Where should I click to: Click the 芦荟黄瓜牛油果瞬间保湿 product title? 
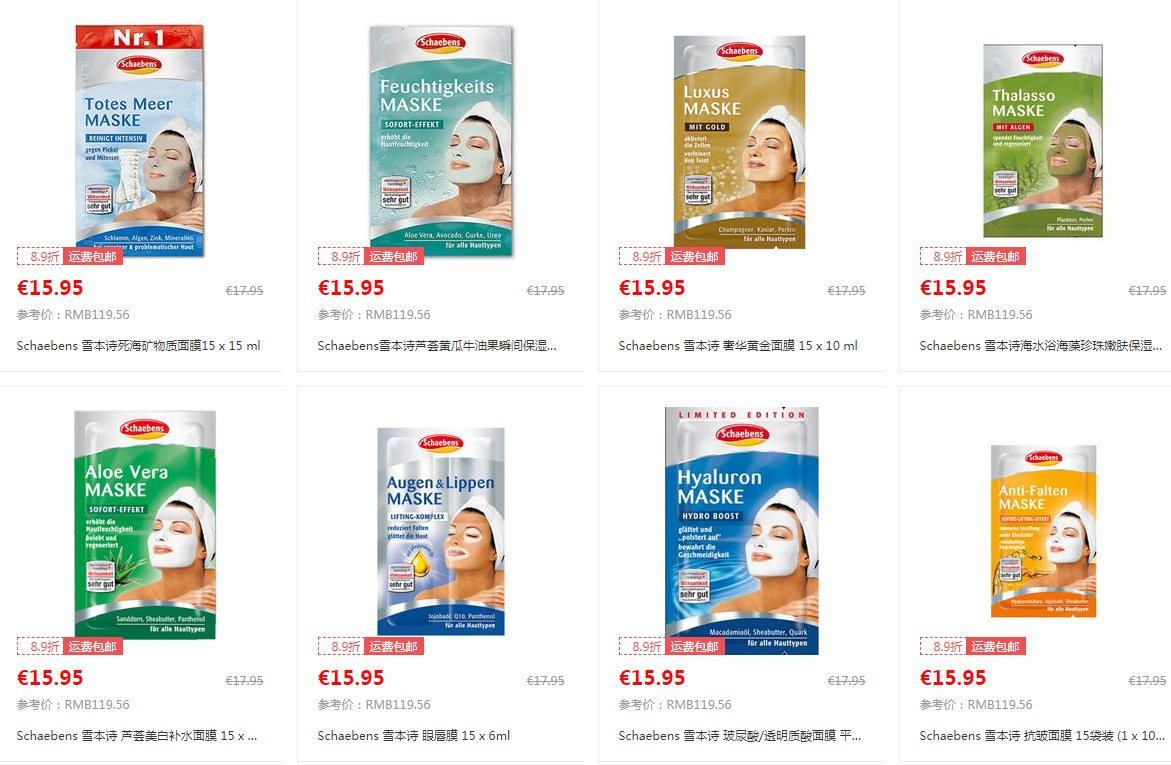(437, 346)
